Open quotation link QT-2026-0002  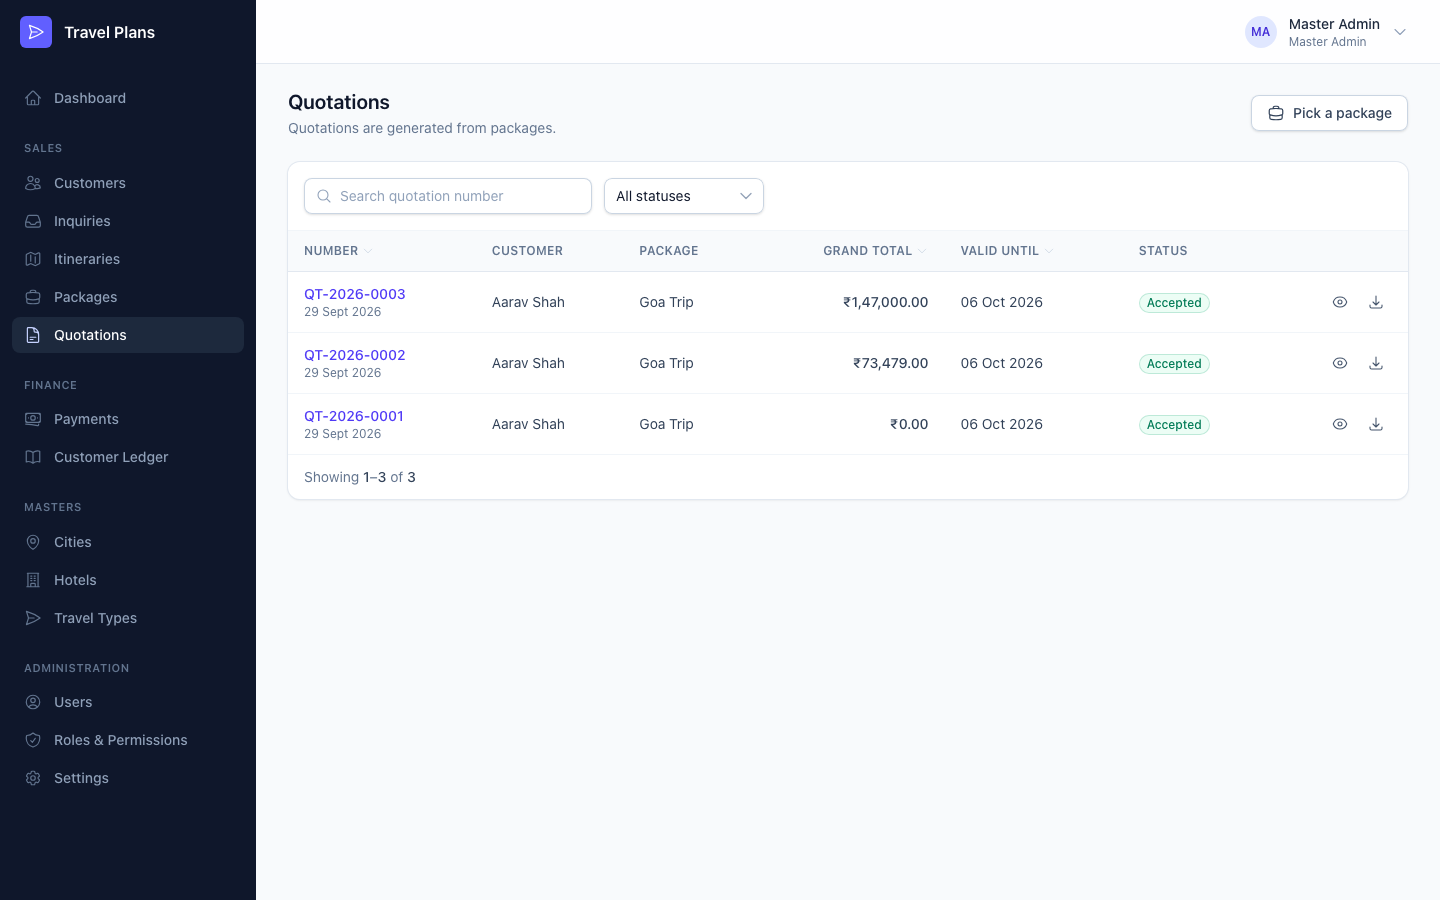355,355
